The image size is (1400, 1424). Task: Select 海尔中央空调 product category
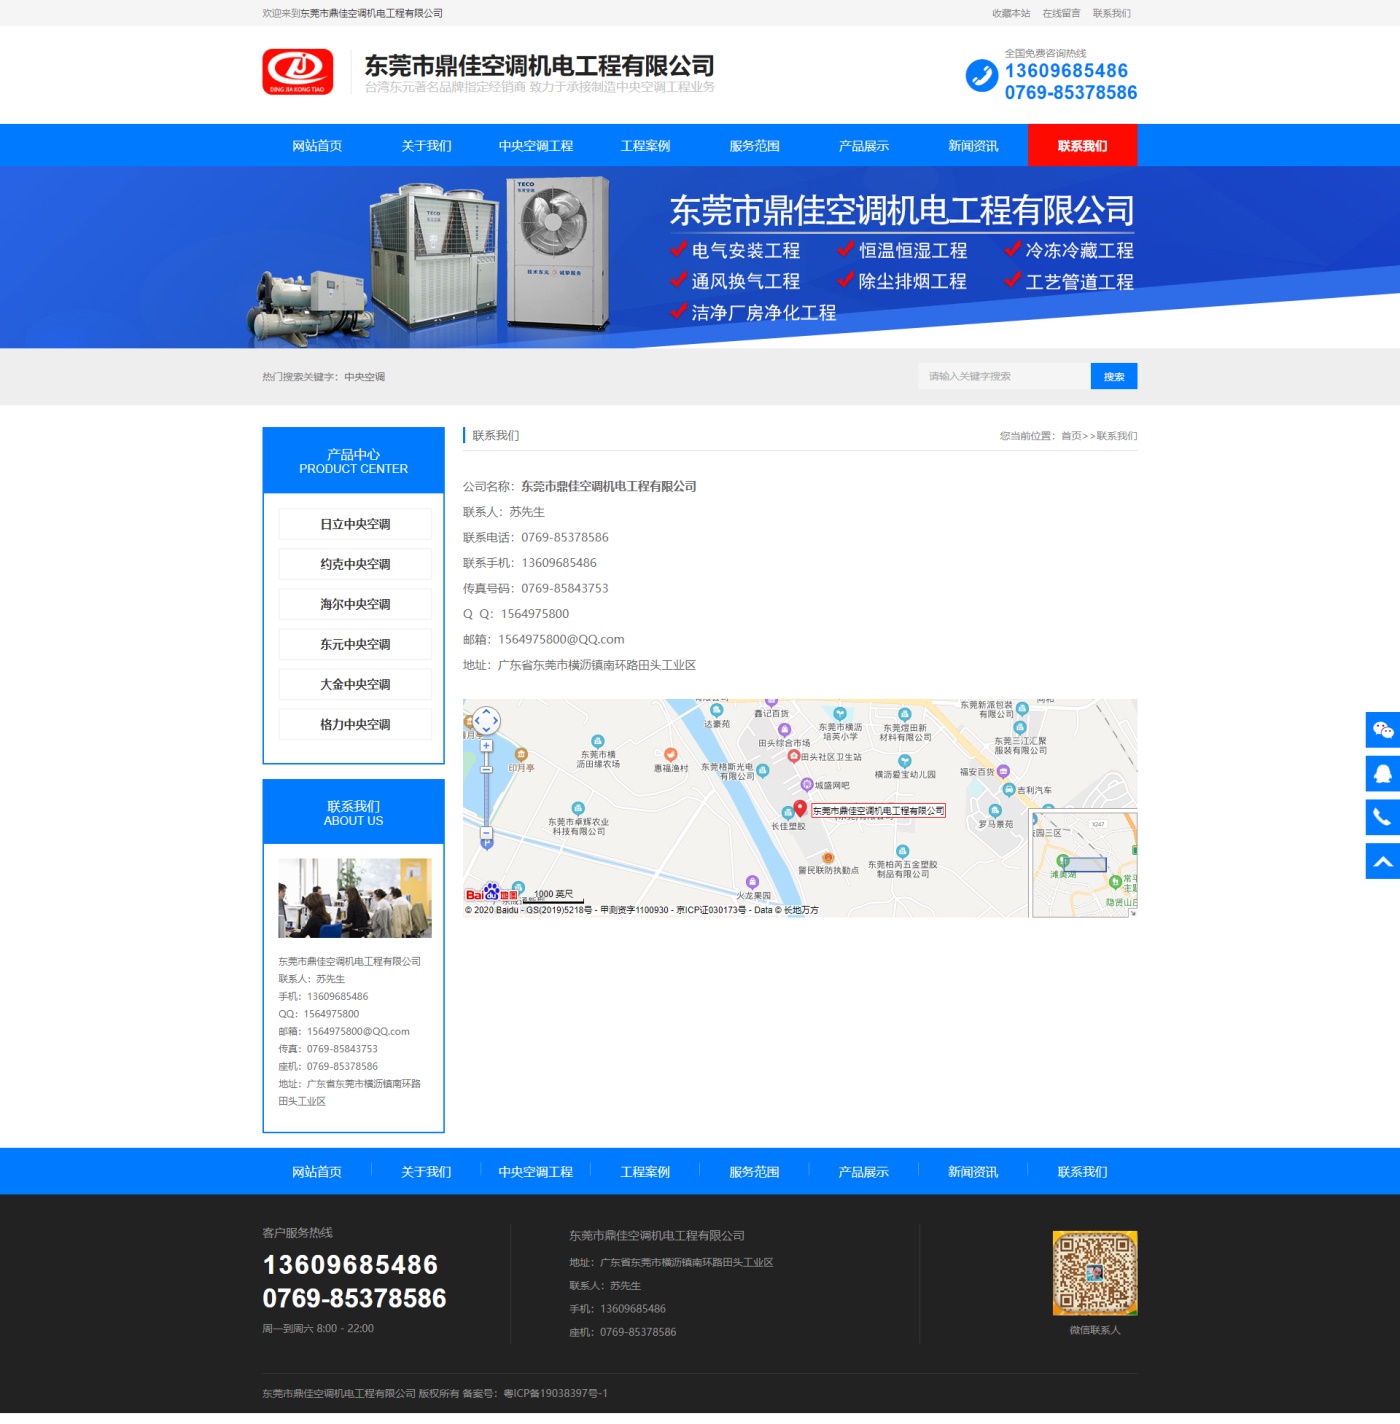point(355,604)
